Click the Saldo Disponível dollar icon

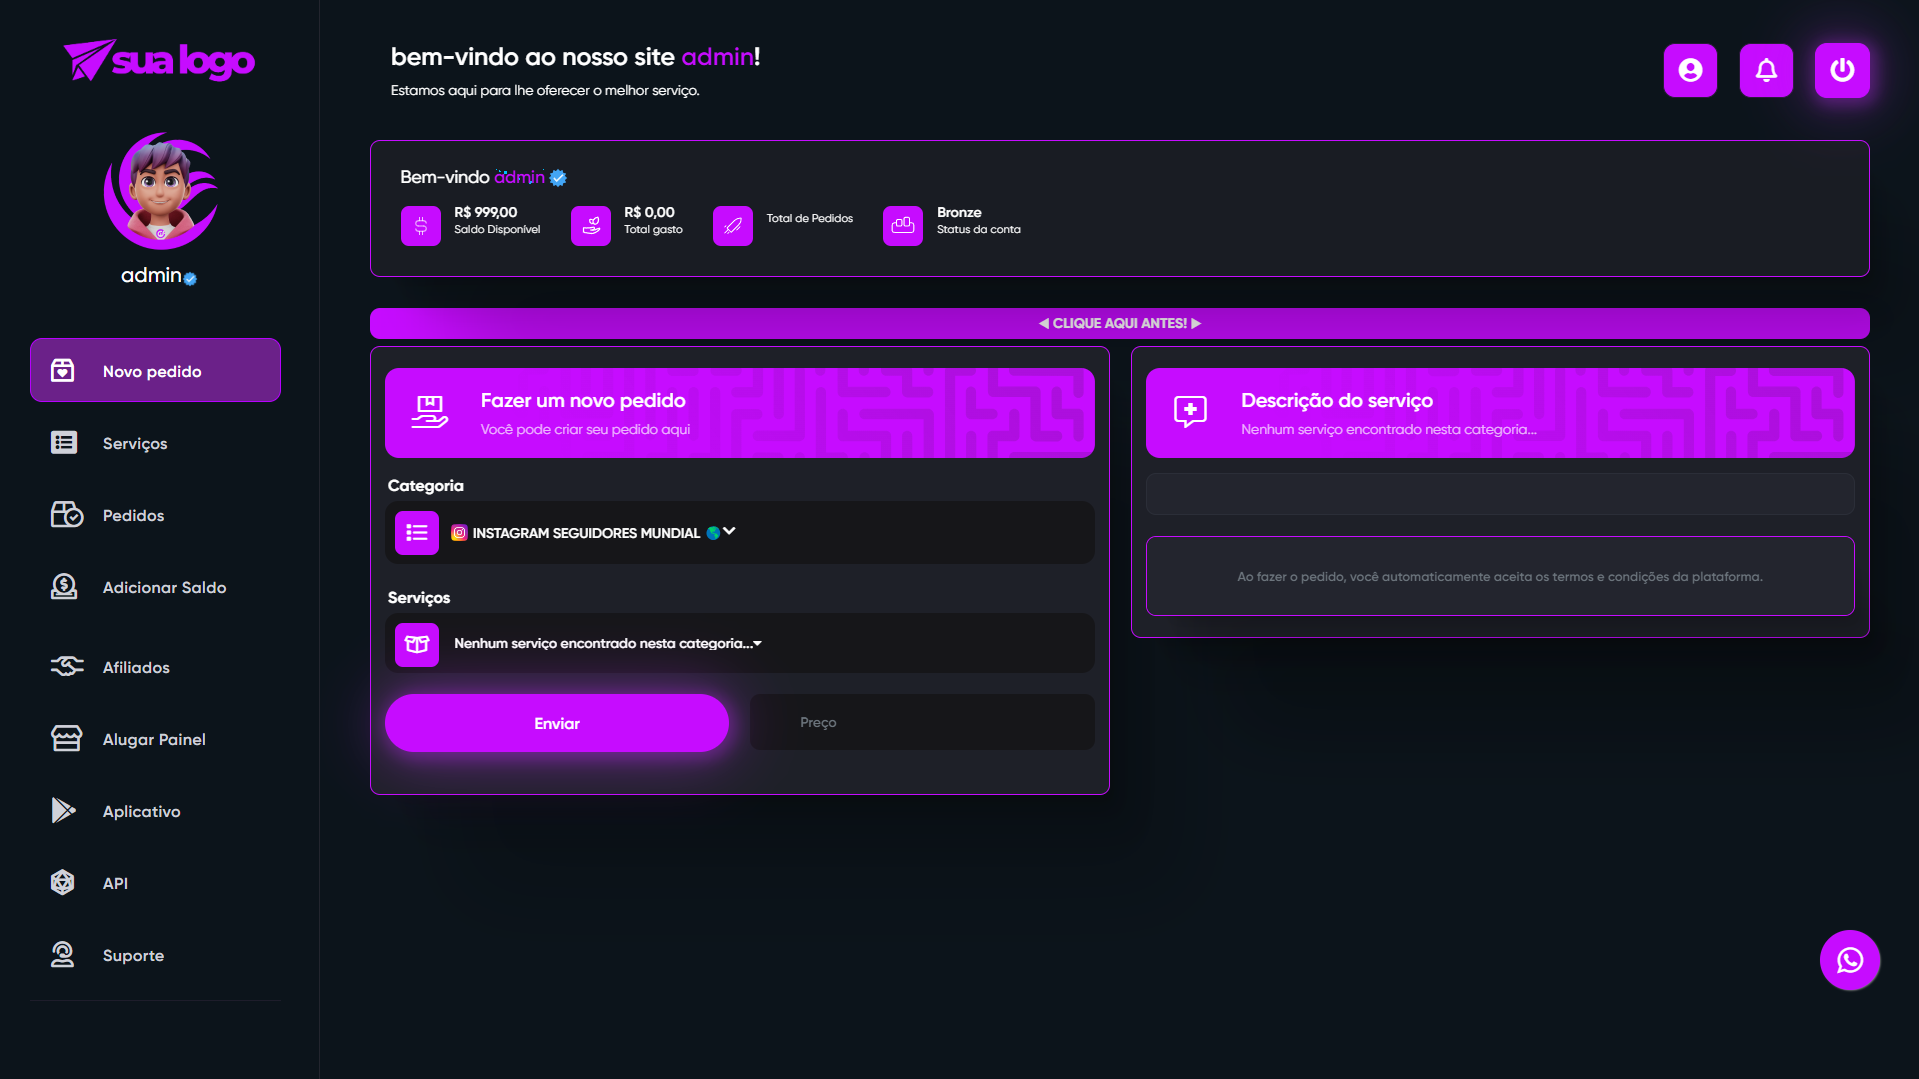[x=420, y=225]
